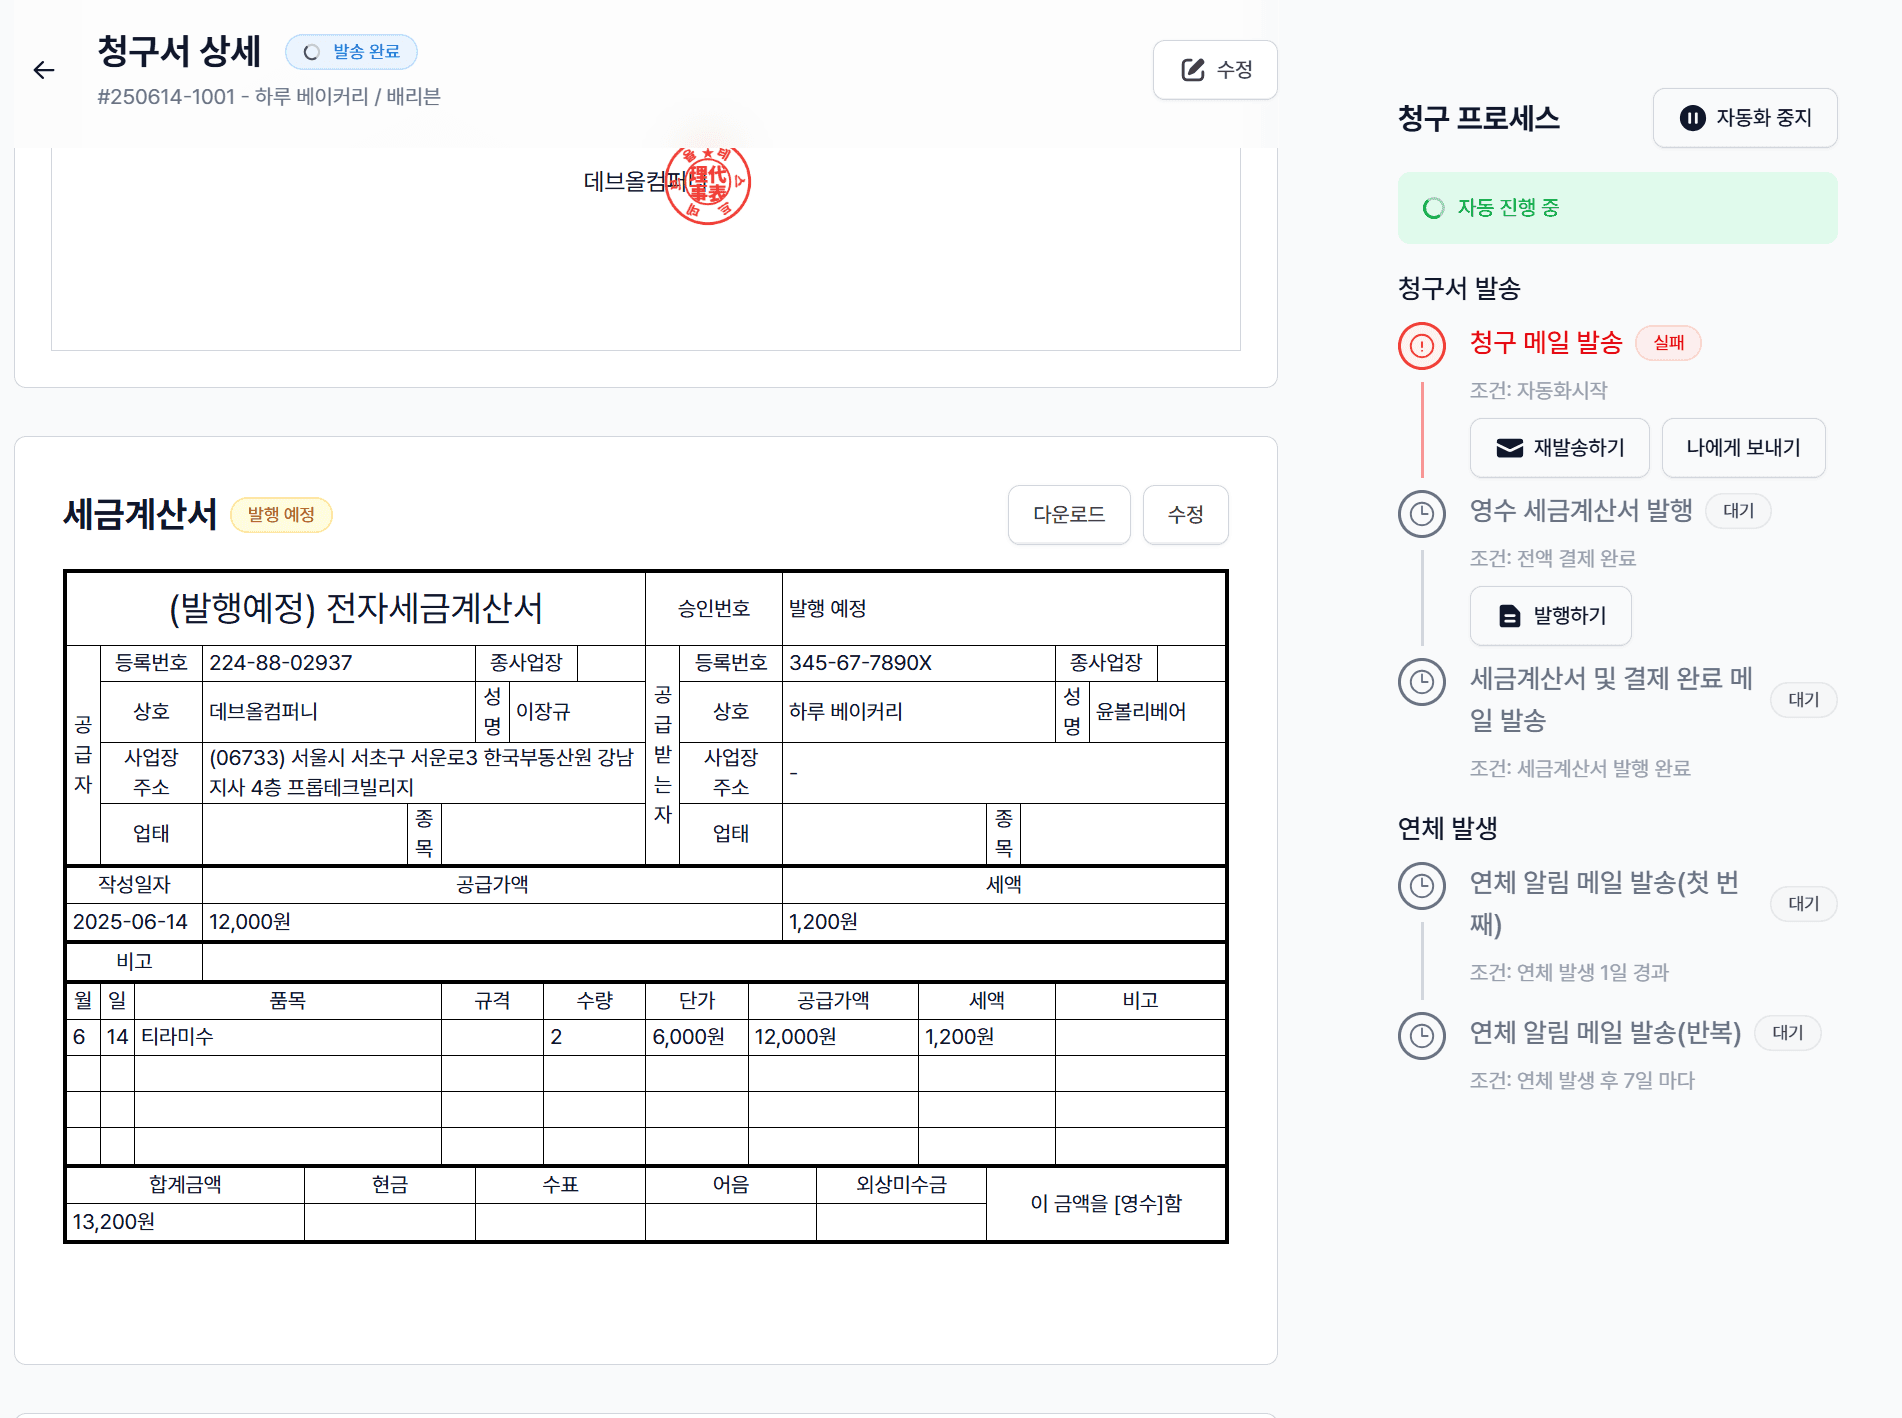This screenshot has width=1902, height=1418.
Task: Click the supplier name 데브올컴퍼니 cell
Action: tap(339, 712)
